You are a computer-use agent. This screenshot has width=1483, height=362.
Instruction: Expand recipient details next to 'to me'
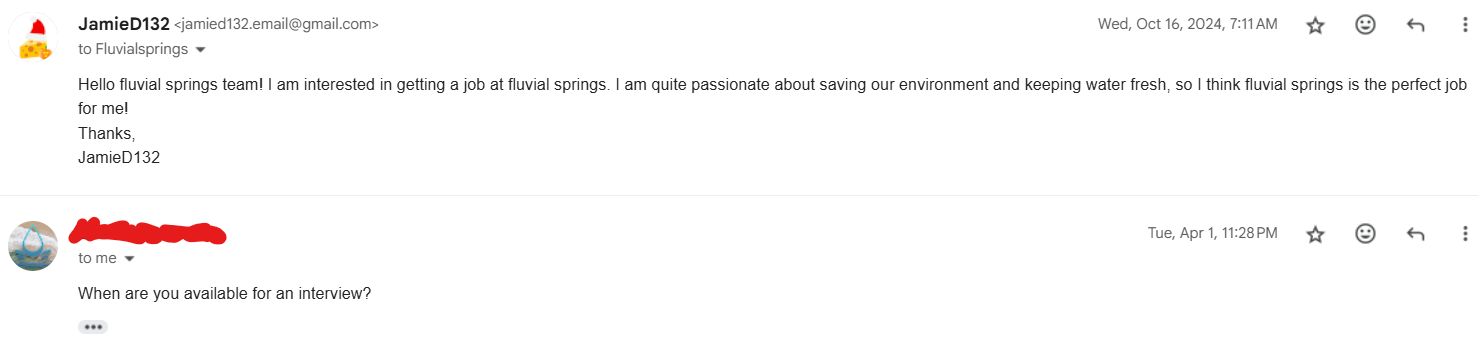click(x=129, y=259)
